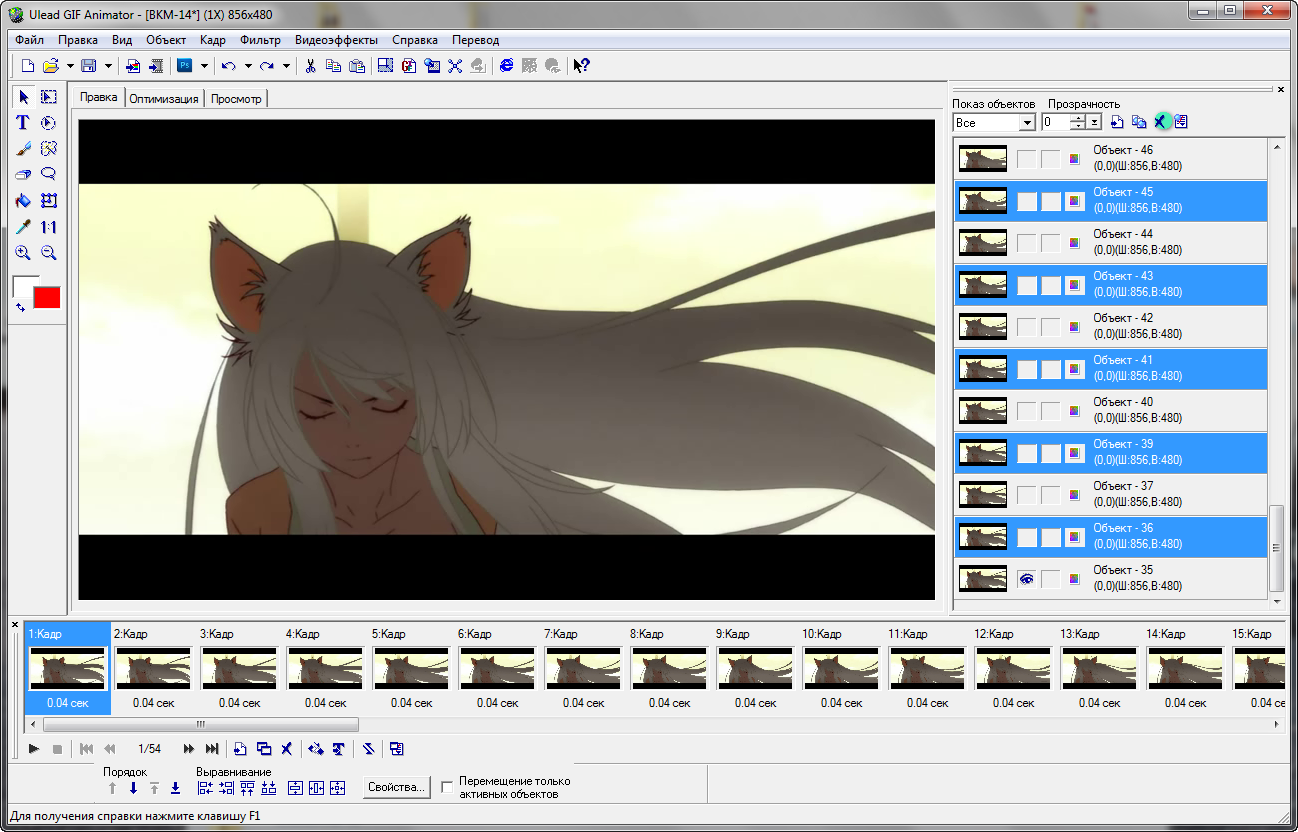
Task: Switch to the Просмотр tab
Action: pos(236,99)
